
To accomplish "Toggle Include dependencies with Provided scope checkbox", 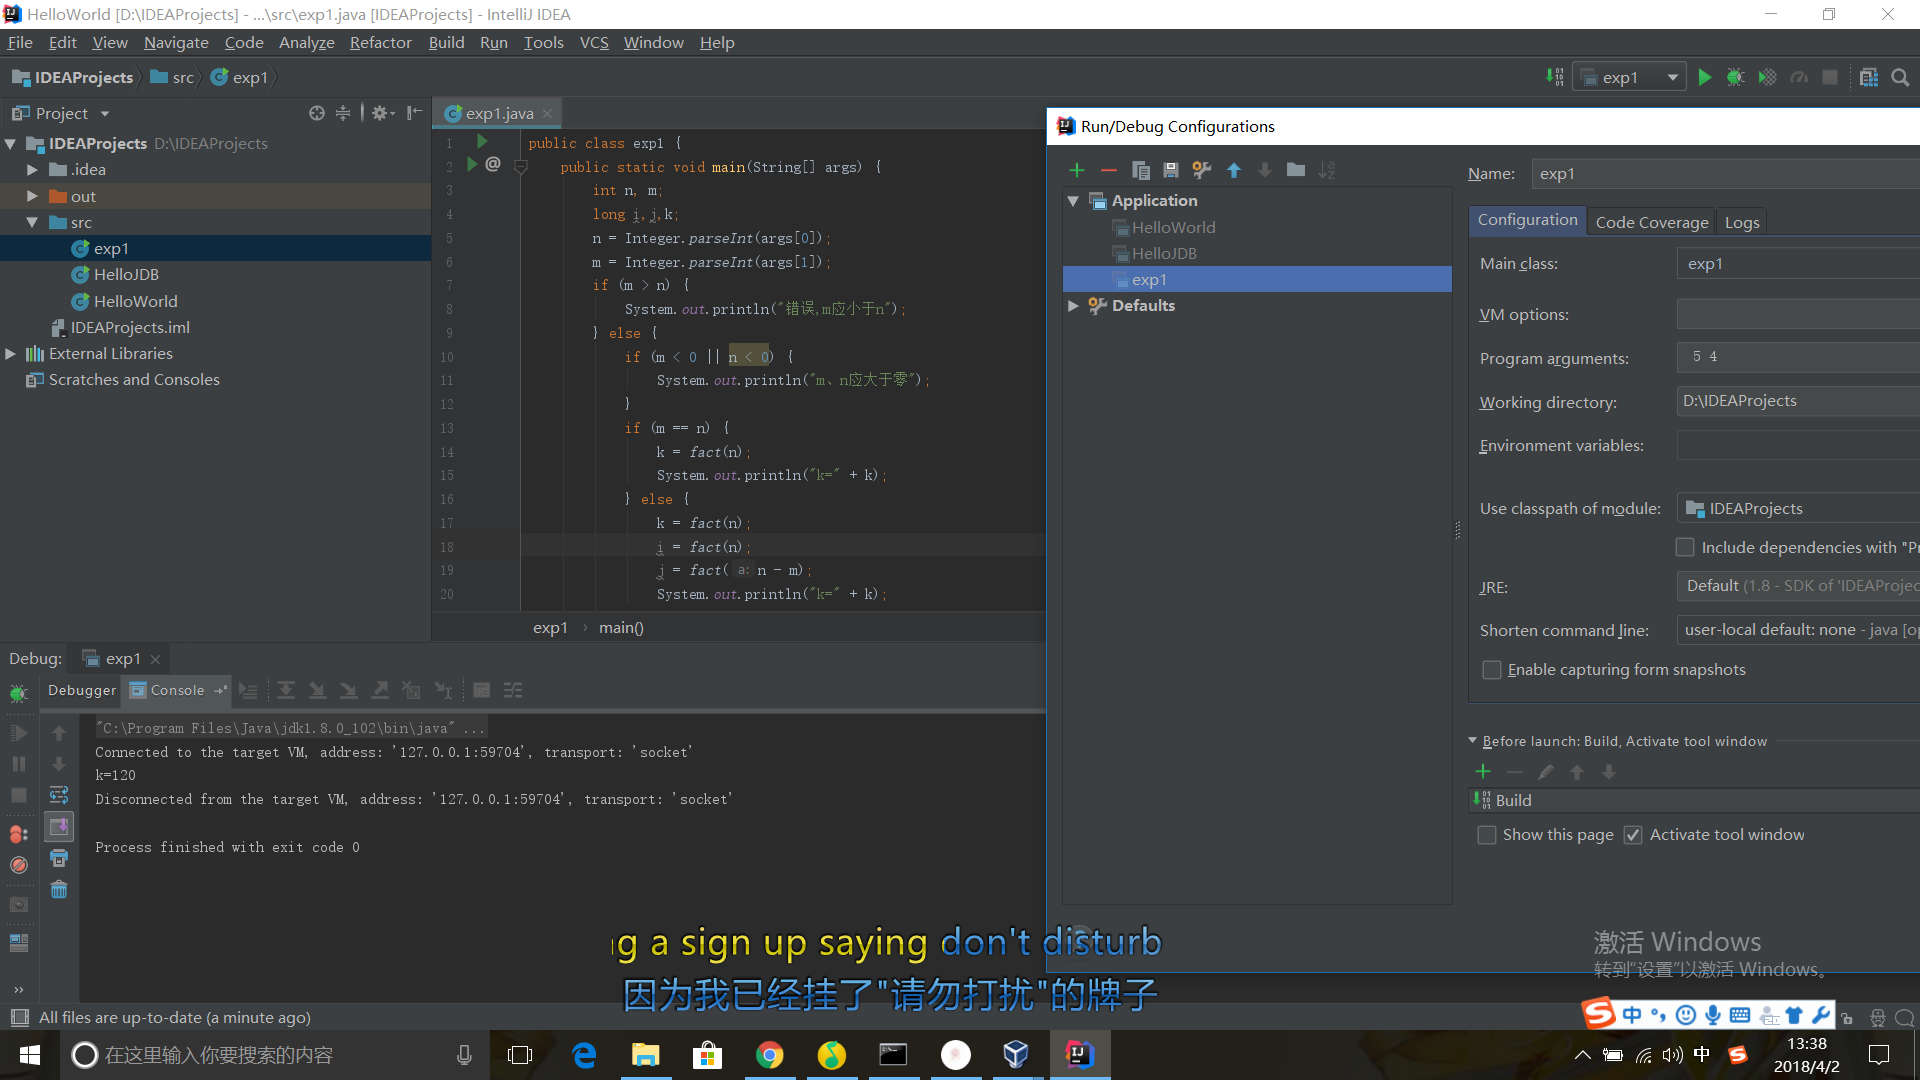I will coord(1685,547).
